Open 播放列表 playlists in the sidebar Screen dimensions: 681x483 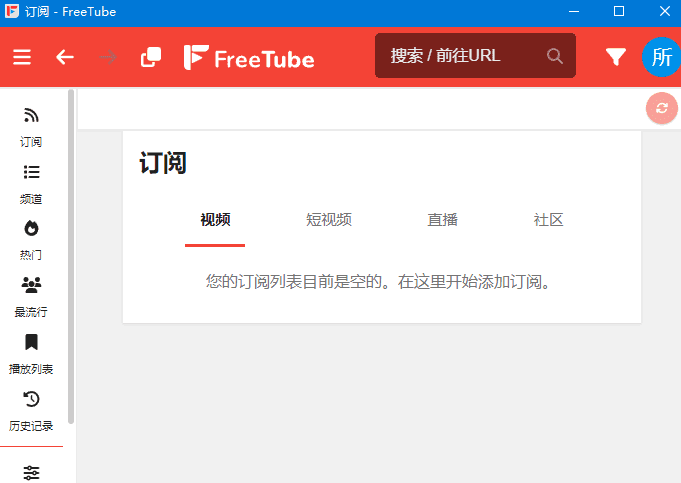tap(31, 354)
